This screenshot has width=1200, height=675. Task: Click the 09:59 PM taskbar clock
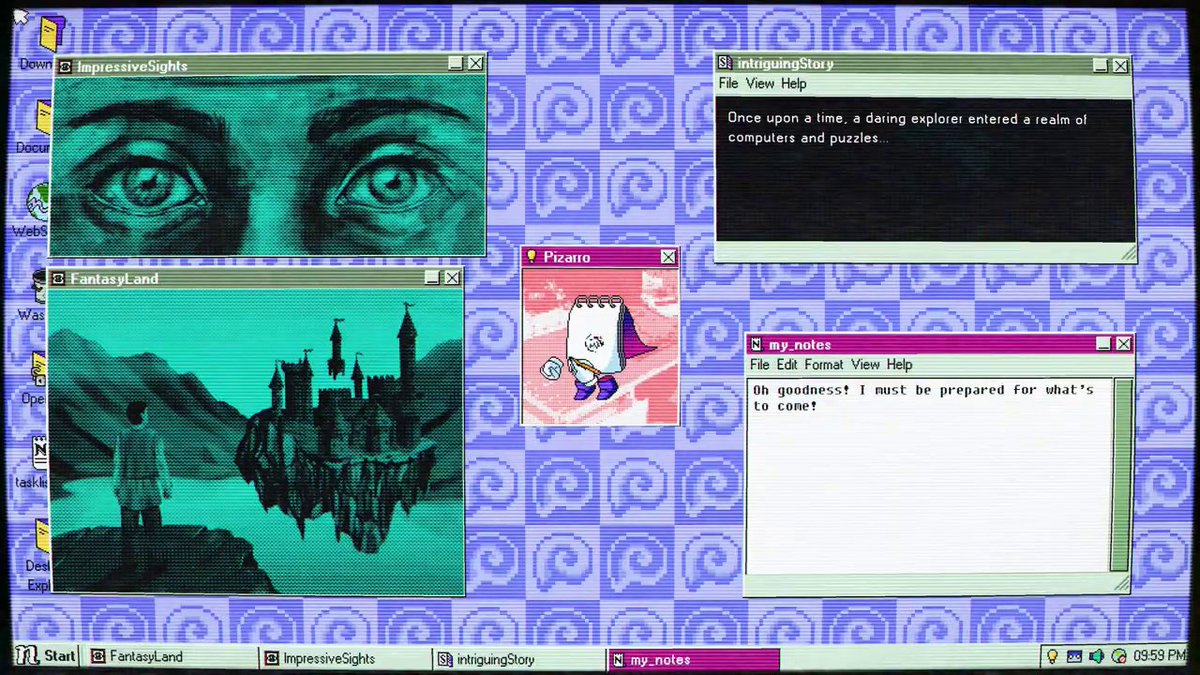tap(1159, 657)
